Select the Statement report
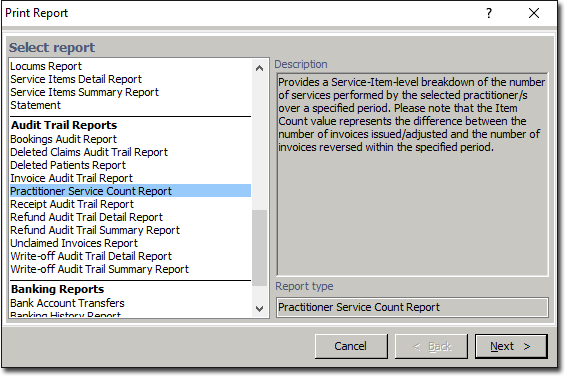Image resolution: width=565 pixels, height=376 pixels. (35, 105)
